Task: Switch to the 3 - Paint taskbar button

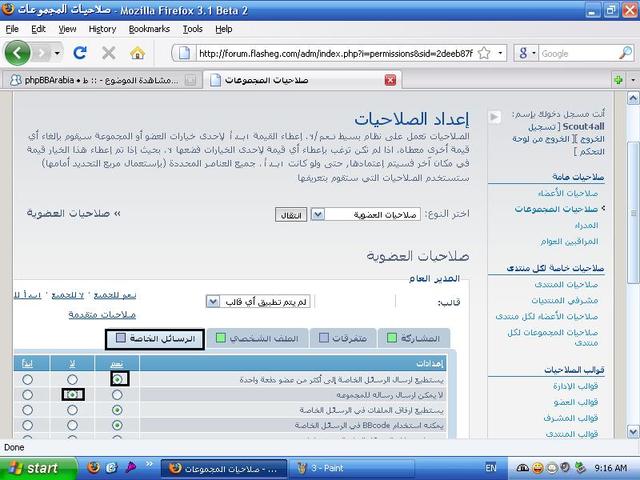Action: tap(351, 468)
